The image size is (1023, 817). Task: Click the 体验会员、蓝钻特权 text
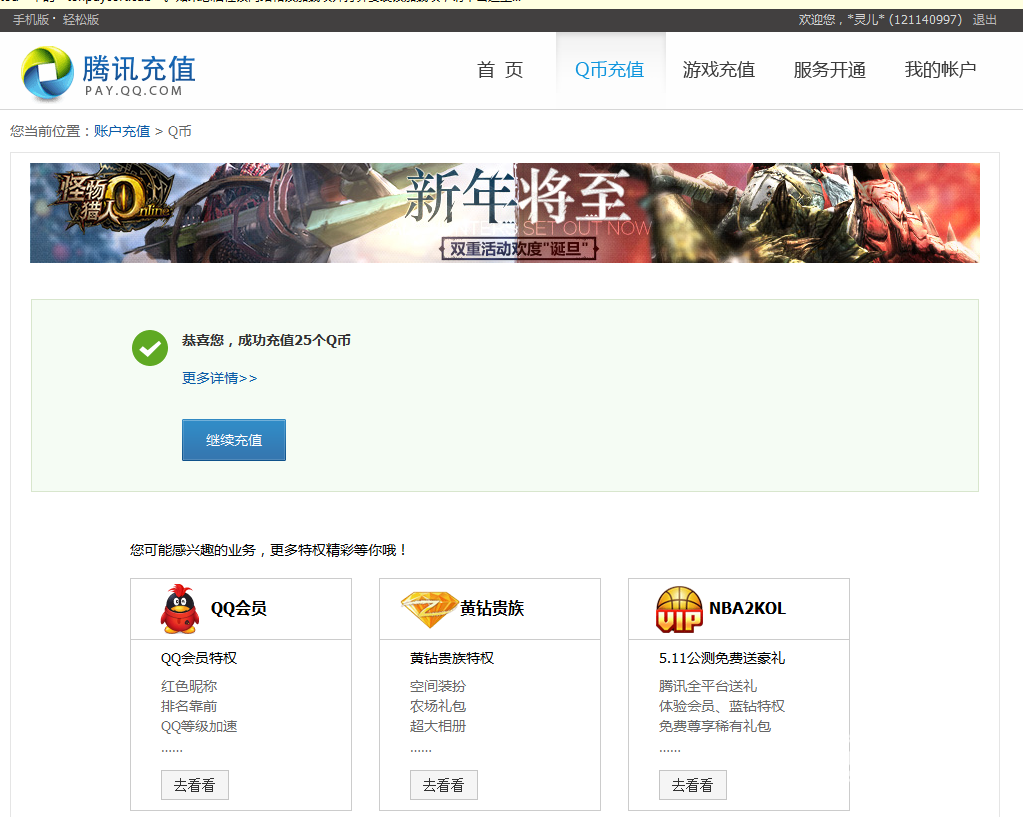point(722,706)
